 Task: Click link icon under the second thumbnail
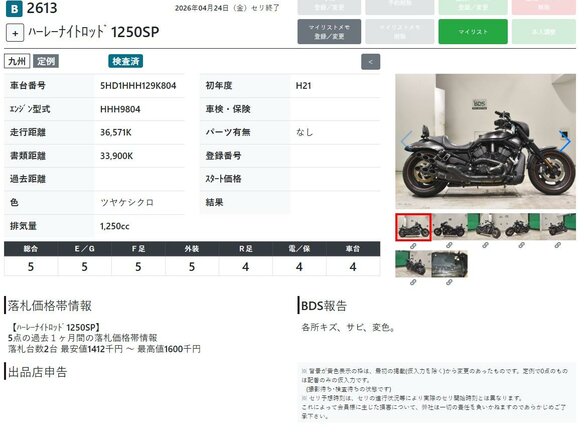coord(449,245)
